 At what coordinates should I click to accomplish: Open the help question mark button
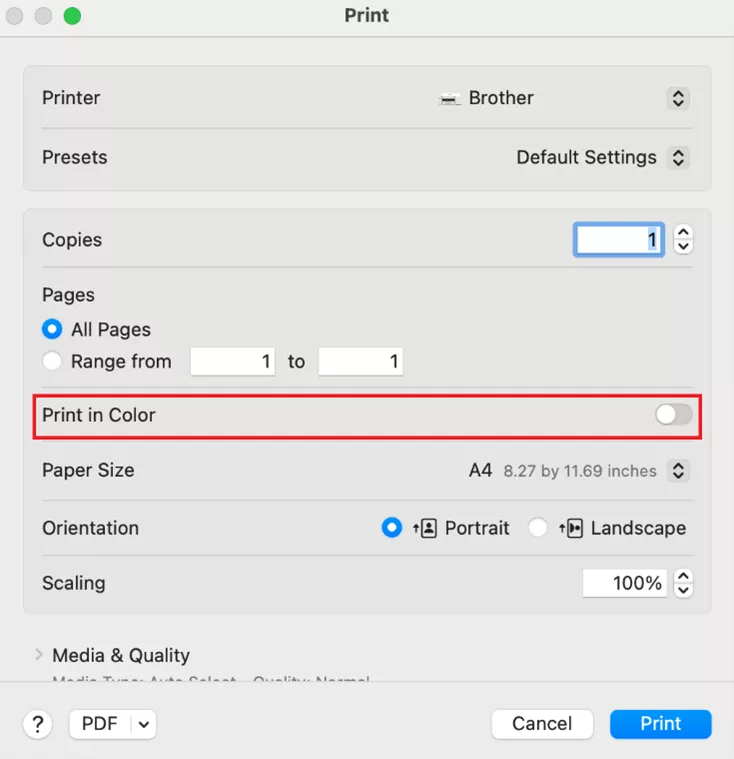(x=38, y=725)
